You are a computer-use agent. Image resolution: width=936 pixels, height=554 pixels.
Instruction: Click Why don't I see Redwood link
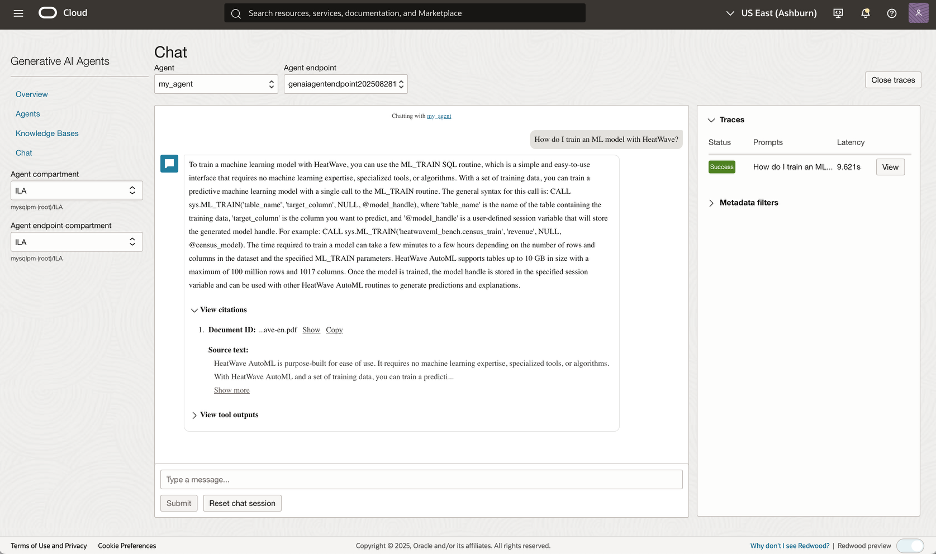[790, 546]
